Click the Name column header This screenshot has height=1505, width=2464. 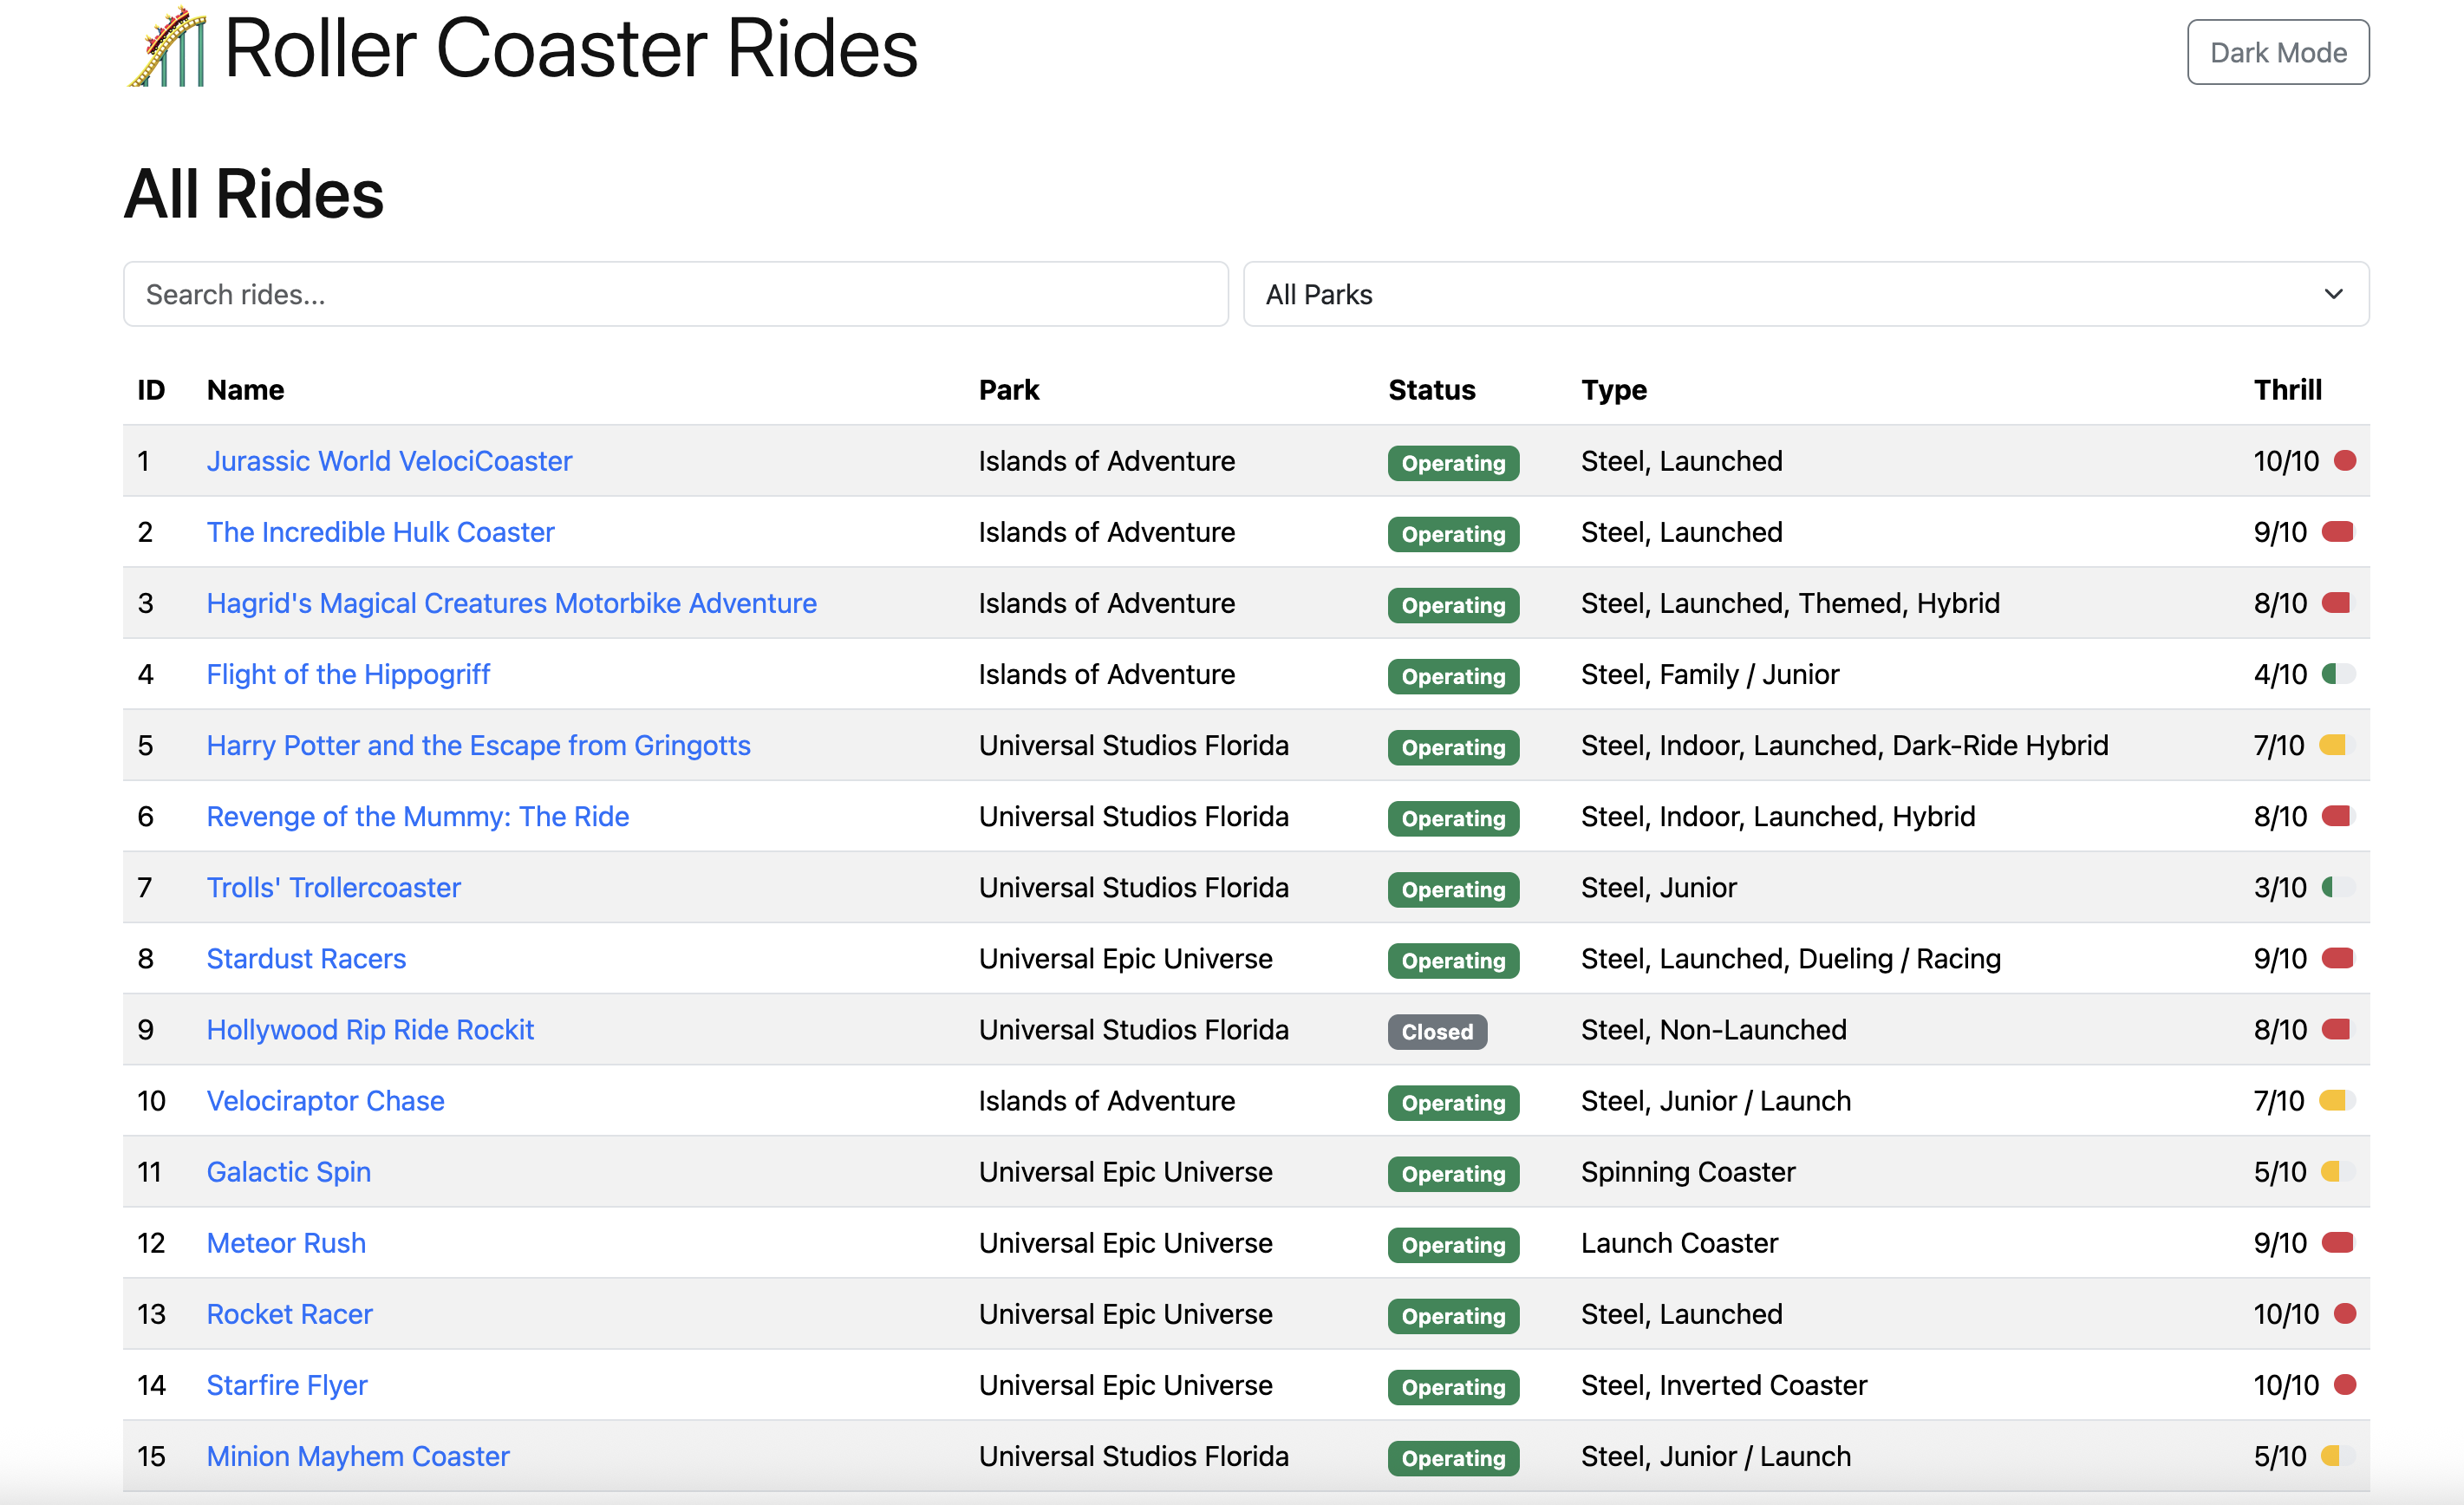pyautogui.click(x=245, y=390)
